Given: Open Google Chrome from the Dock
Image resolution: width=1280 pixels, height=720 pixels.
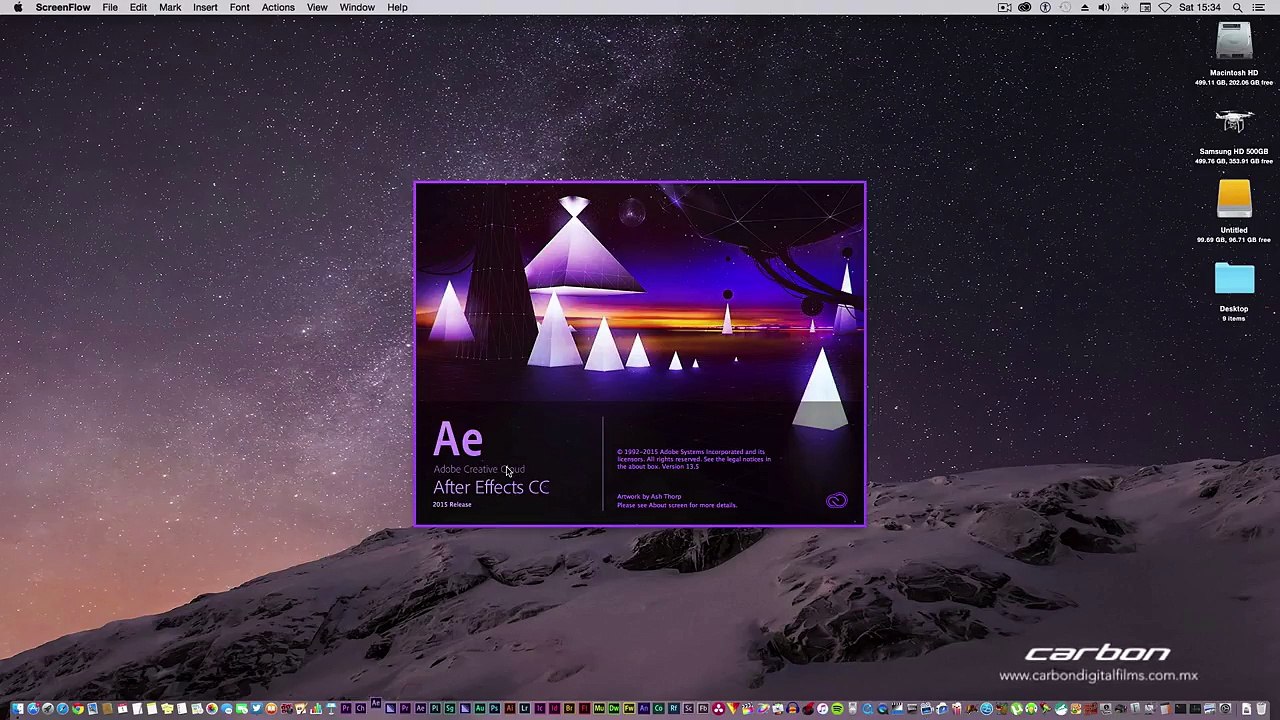Looking at the screenshot, I should point(77,709).
